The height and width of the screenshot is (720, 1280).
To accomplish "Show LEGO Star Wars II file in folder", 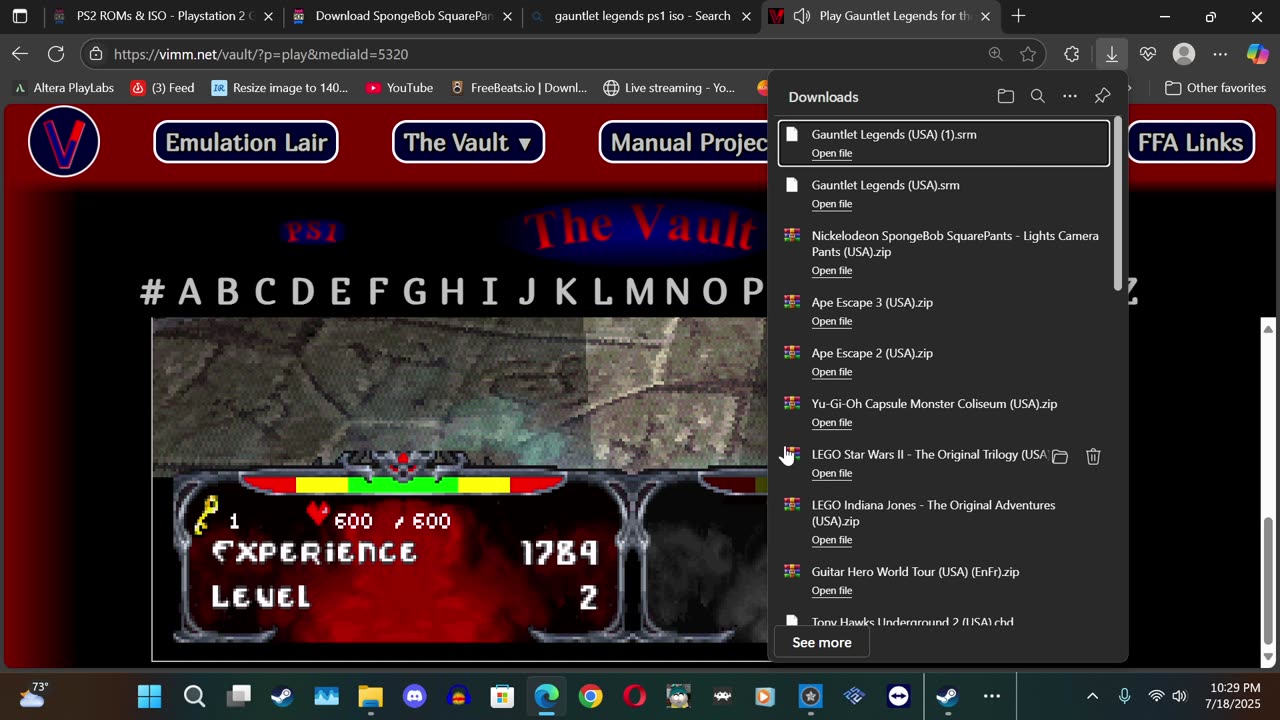I will pyautogui.click(x=1060, y=456).
